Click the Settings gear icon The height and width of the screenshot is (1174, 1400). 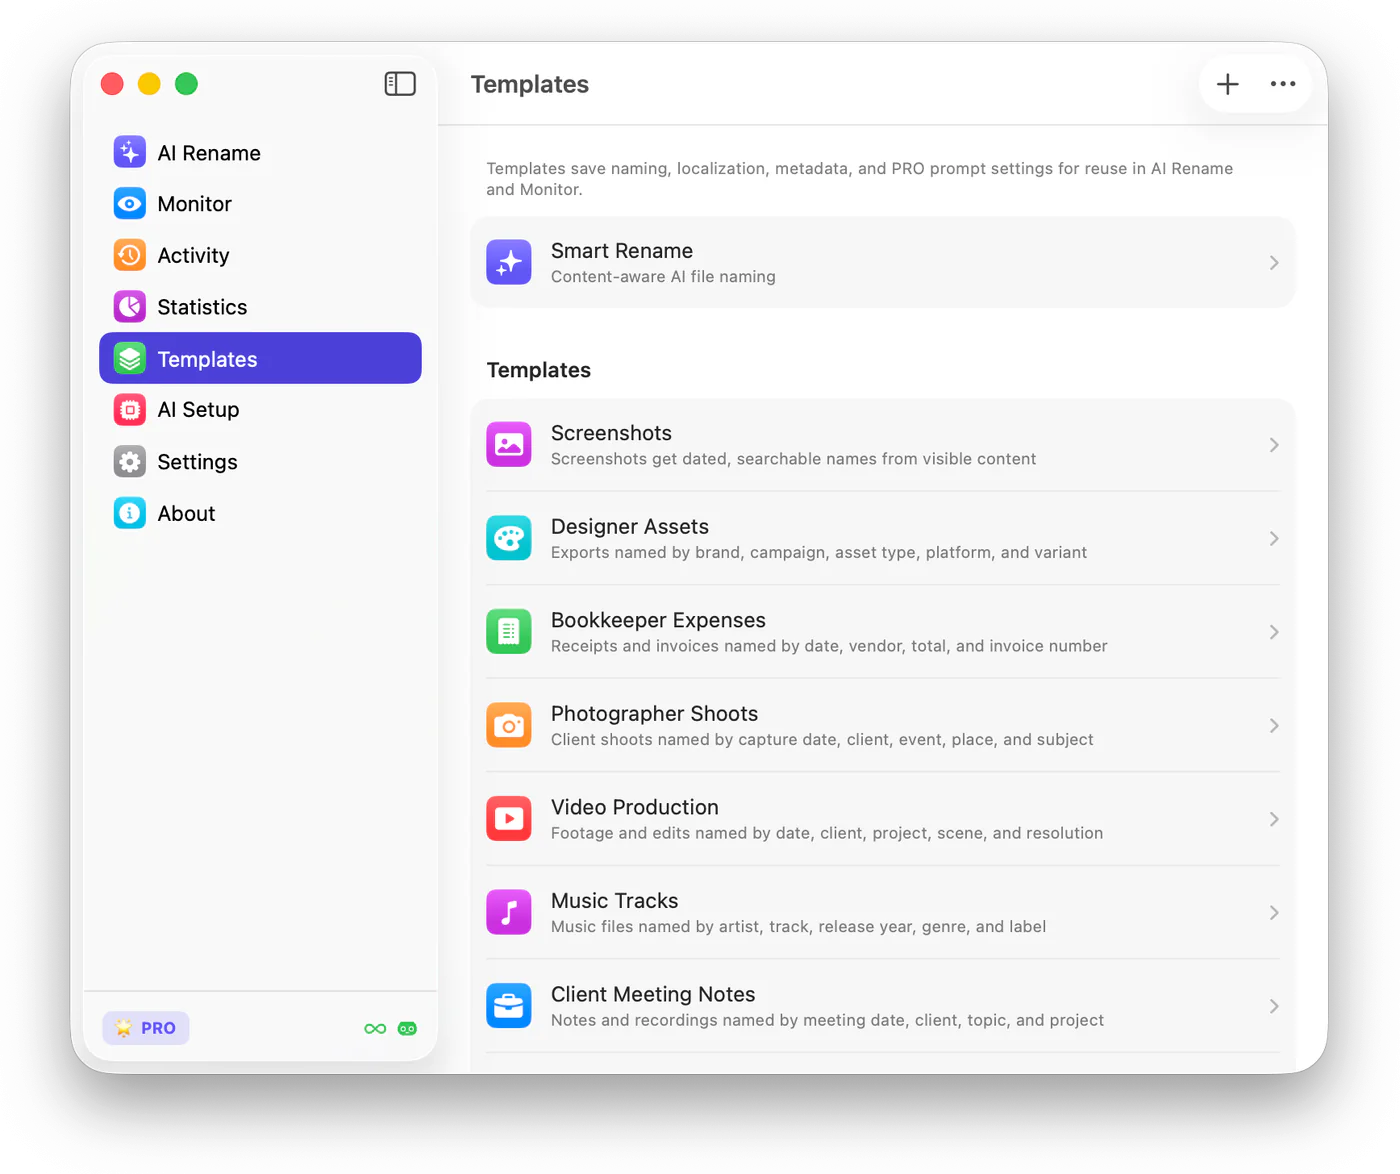[x=130, y=461]
